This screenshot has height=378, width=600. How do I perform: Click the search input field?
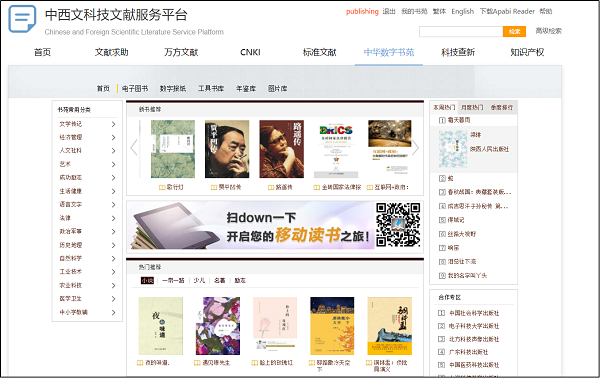pyautogui.click(x=461, y=31)
